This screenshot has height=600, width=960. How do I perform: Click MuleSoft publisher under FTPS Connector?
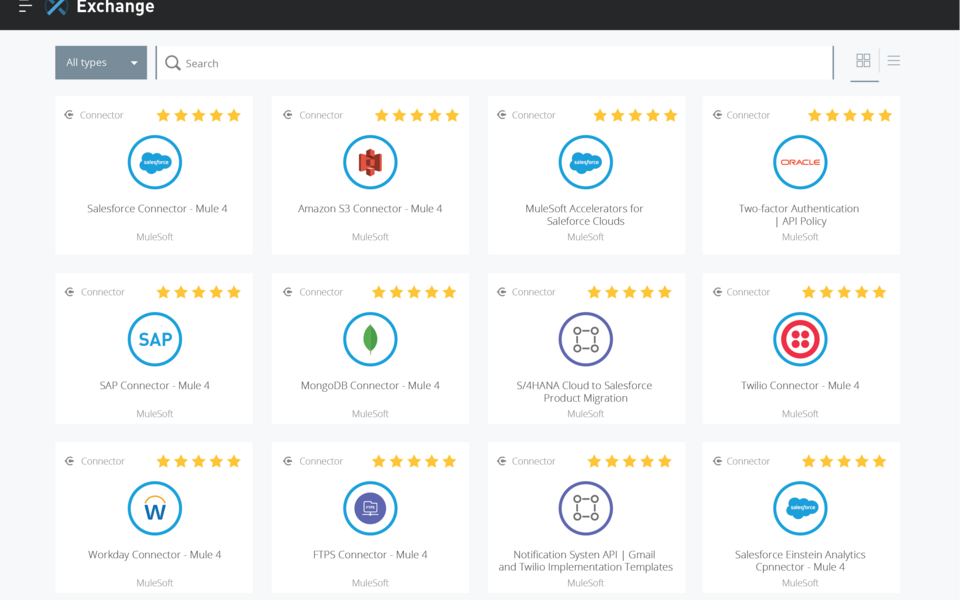[x=370, y=583]
